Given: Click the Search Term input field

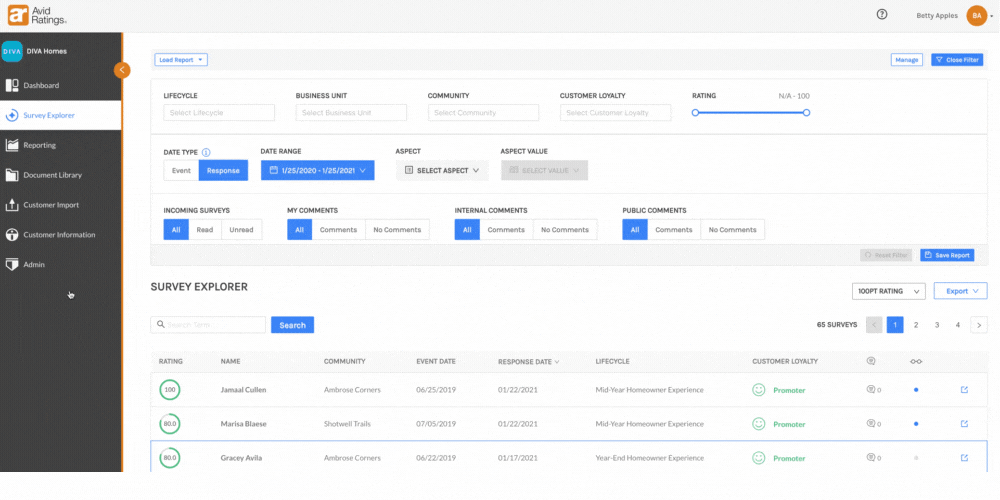Looking at the screenshot, I should click(x=208, y=325).
